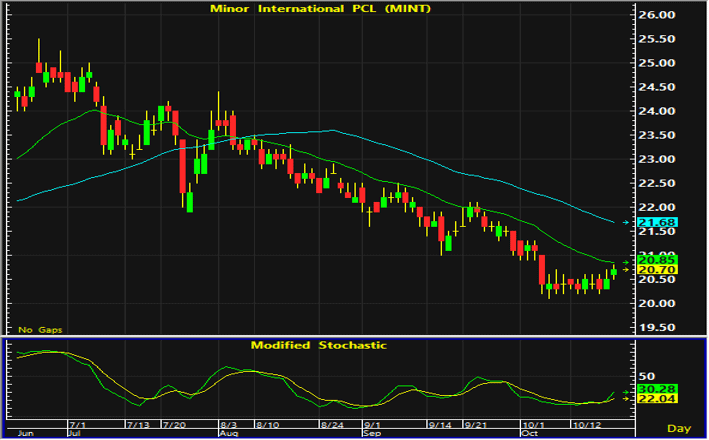Click the Oct month label
709x440 pixels.
click(529, 433)
